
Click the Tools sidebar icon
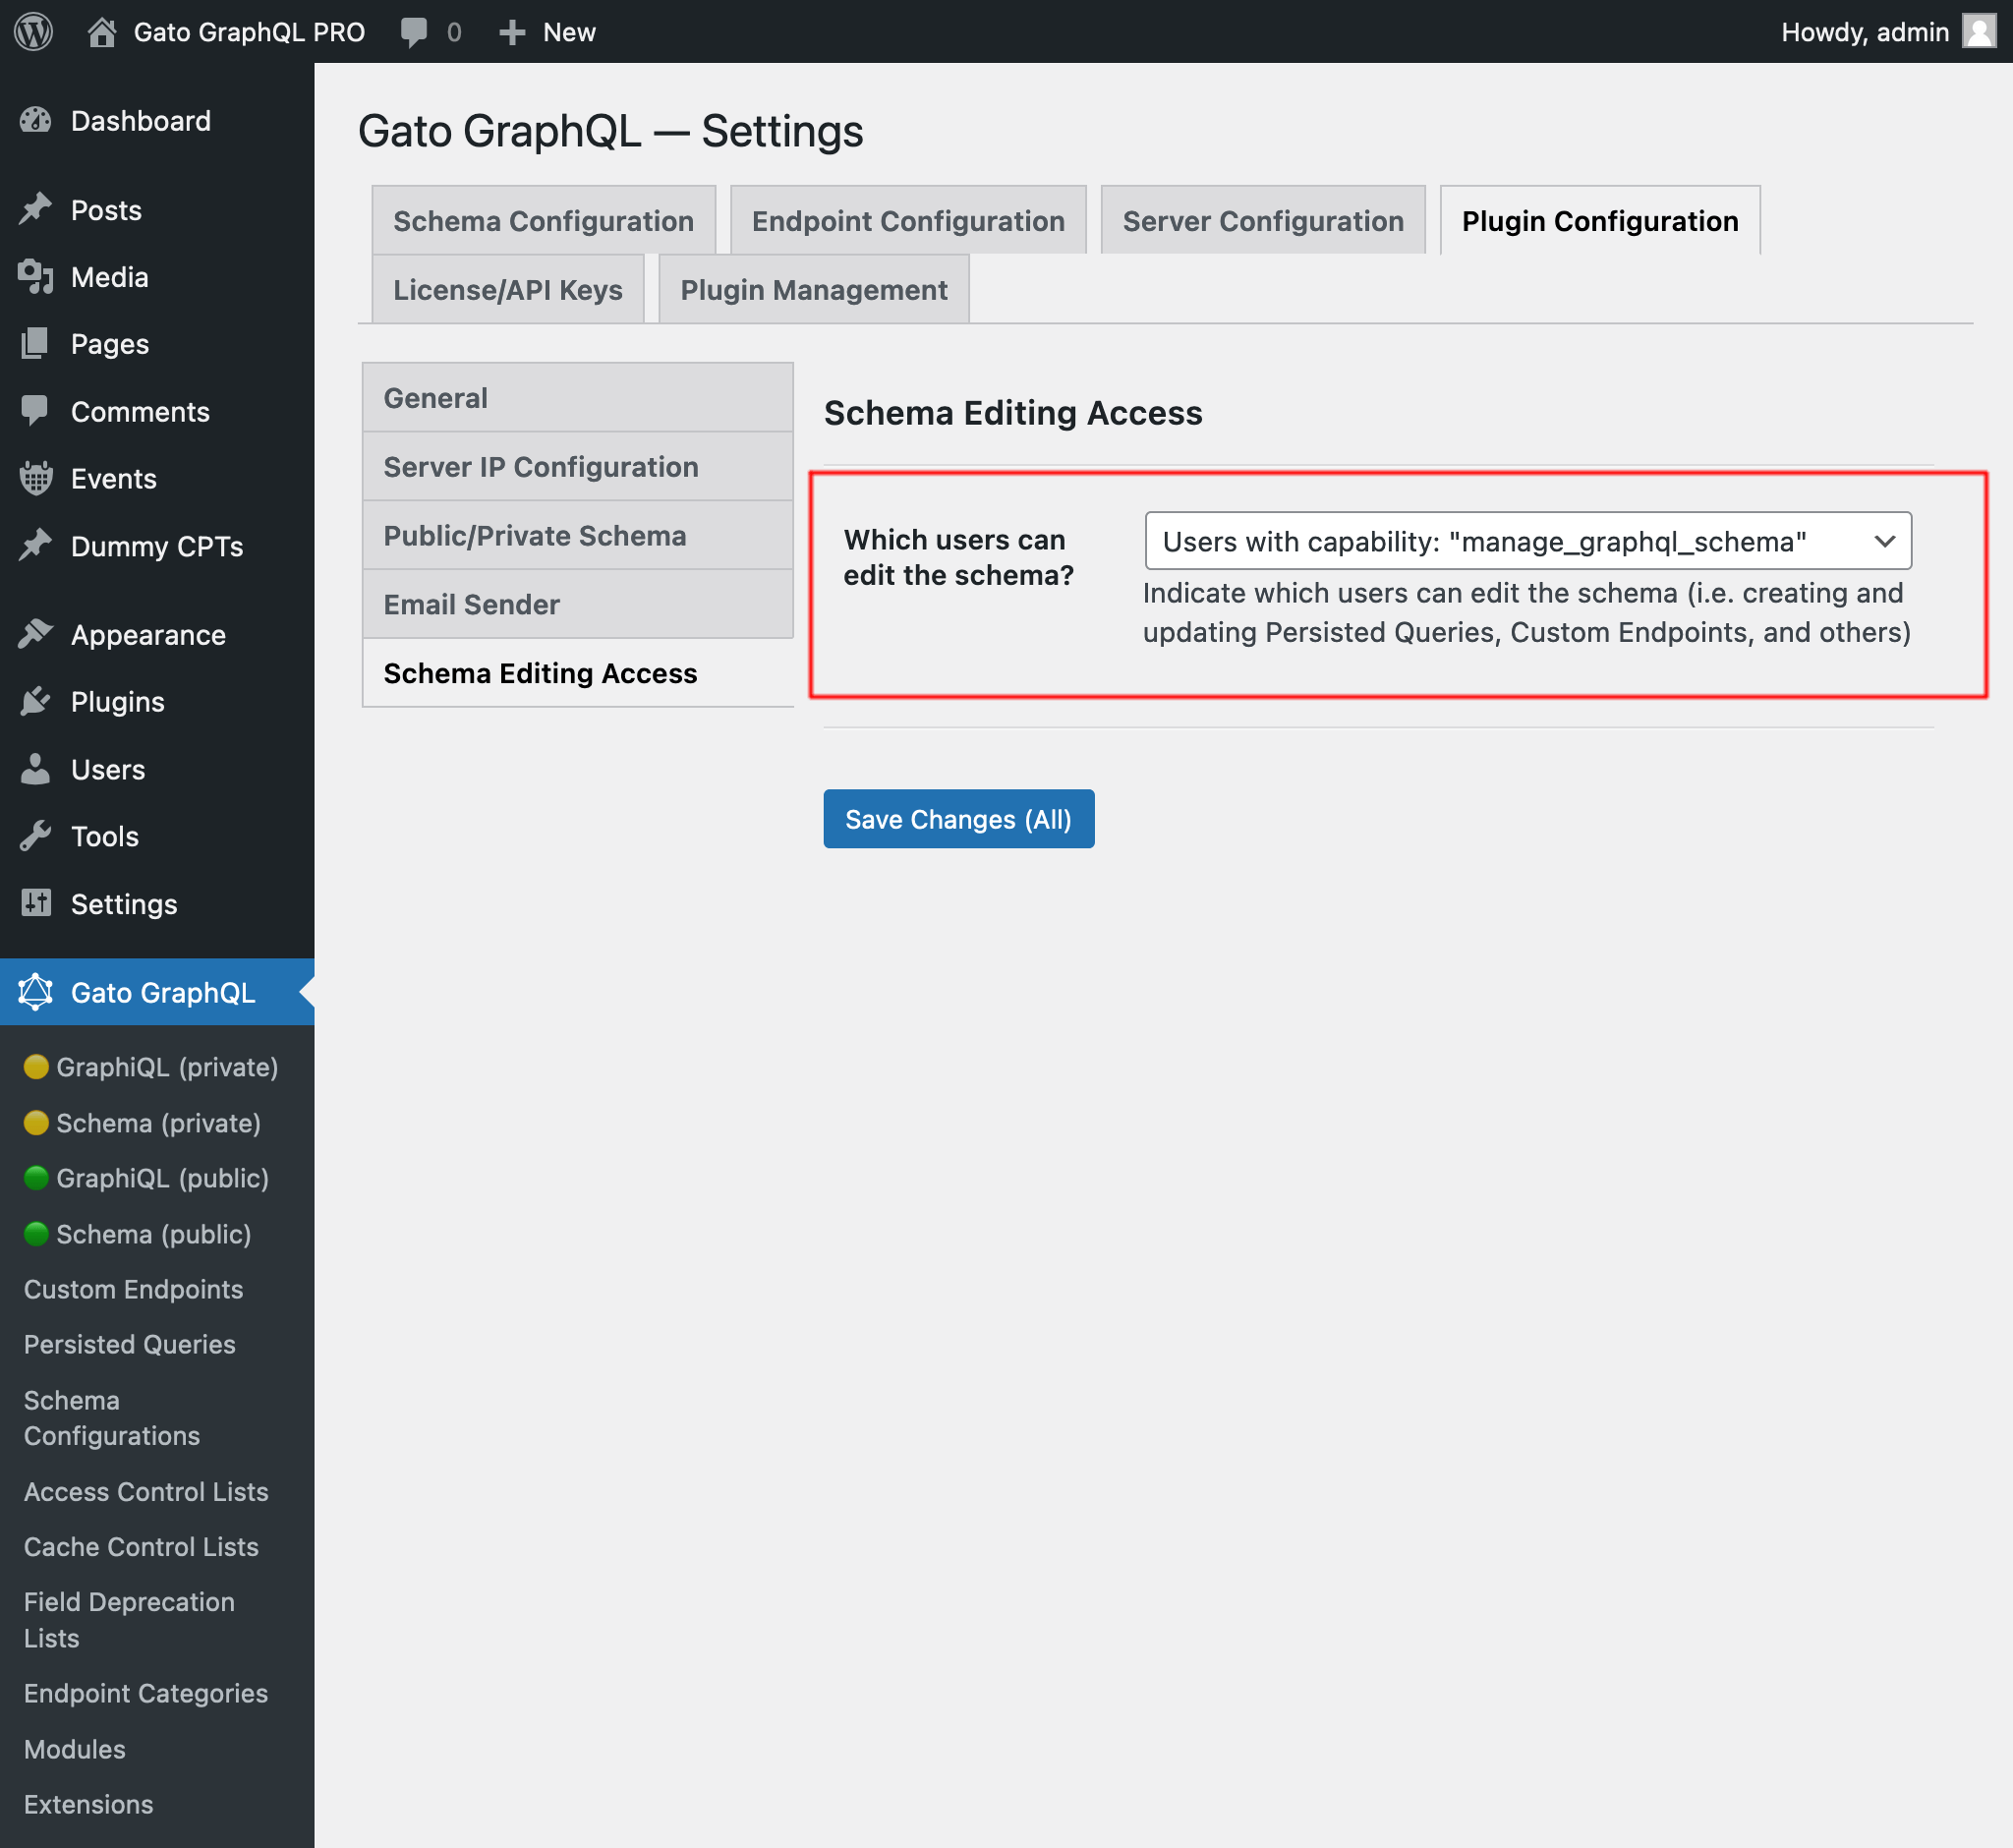tap(35, 837)
